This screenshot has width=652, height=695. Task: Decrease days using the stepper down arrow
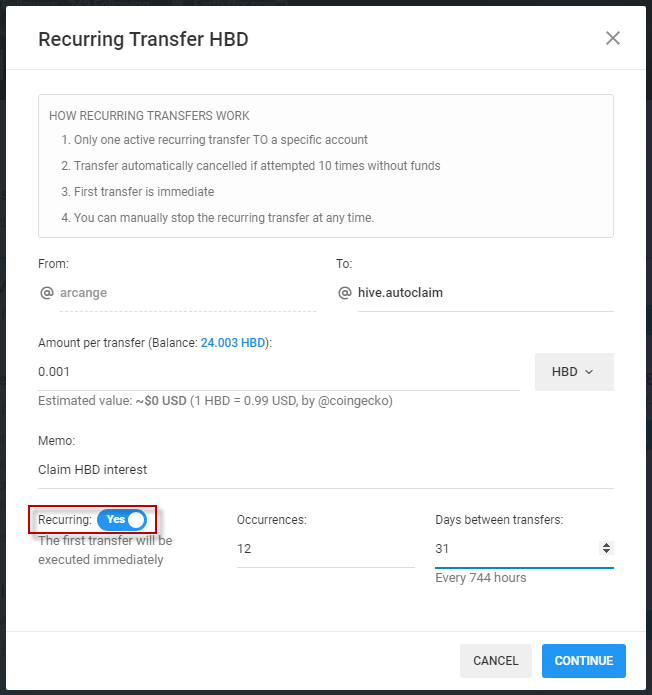coord(606,551)
